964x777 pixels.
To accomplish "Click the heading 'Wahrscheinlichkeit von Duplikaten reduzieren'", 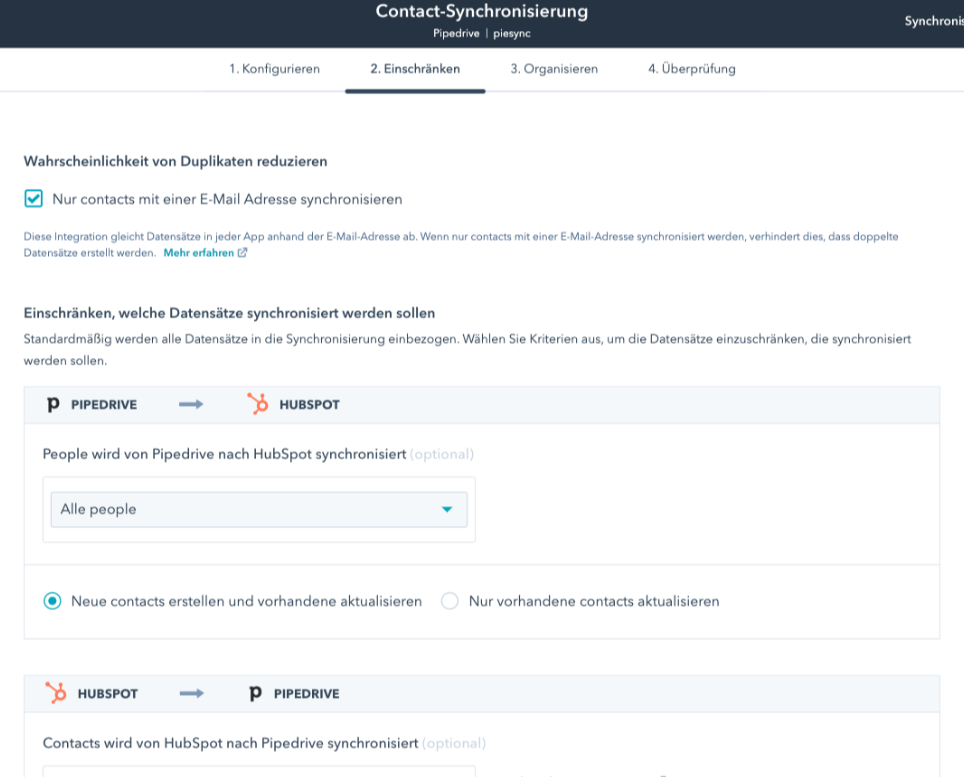I will pos(175,161).
